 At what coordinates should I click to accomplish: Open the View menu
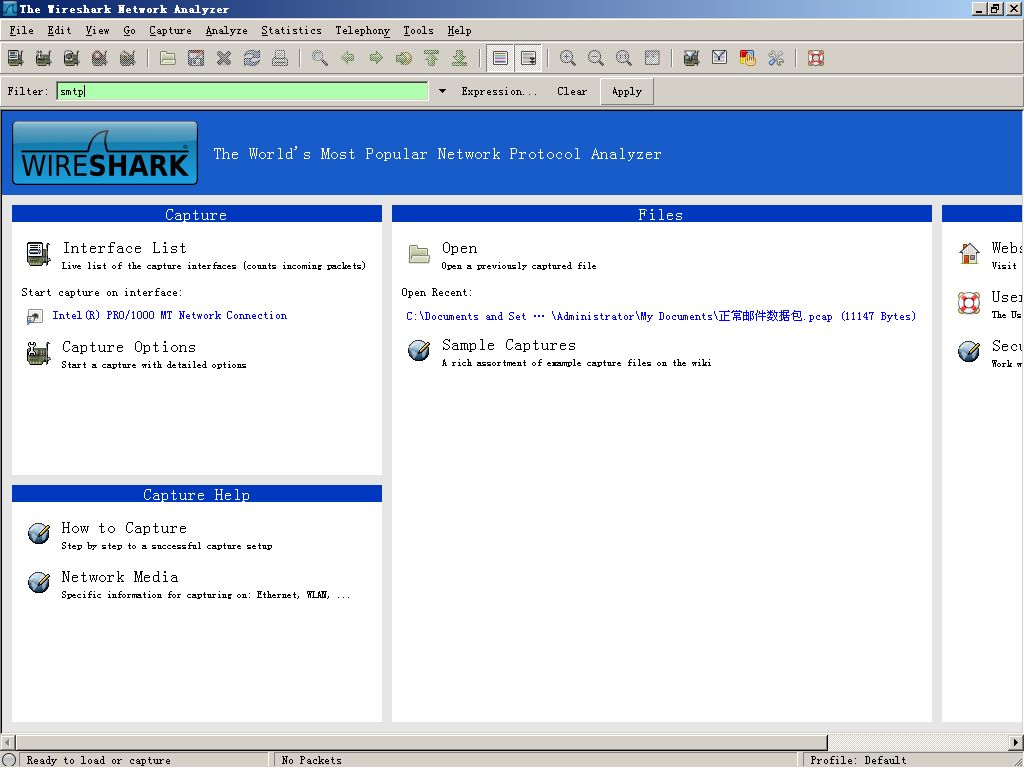97,31
